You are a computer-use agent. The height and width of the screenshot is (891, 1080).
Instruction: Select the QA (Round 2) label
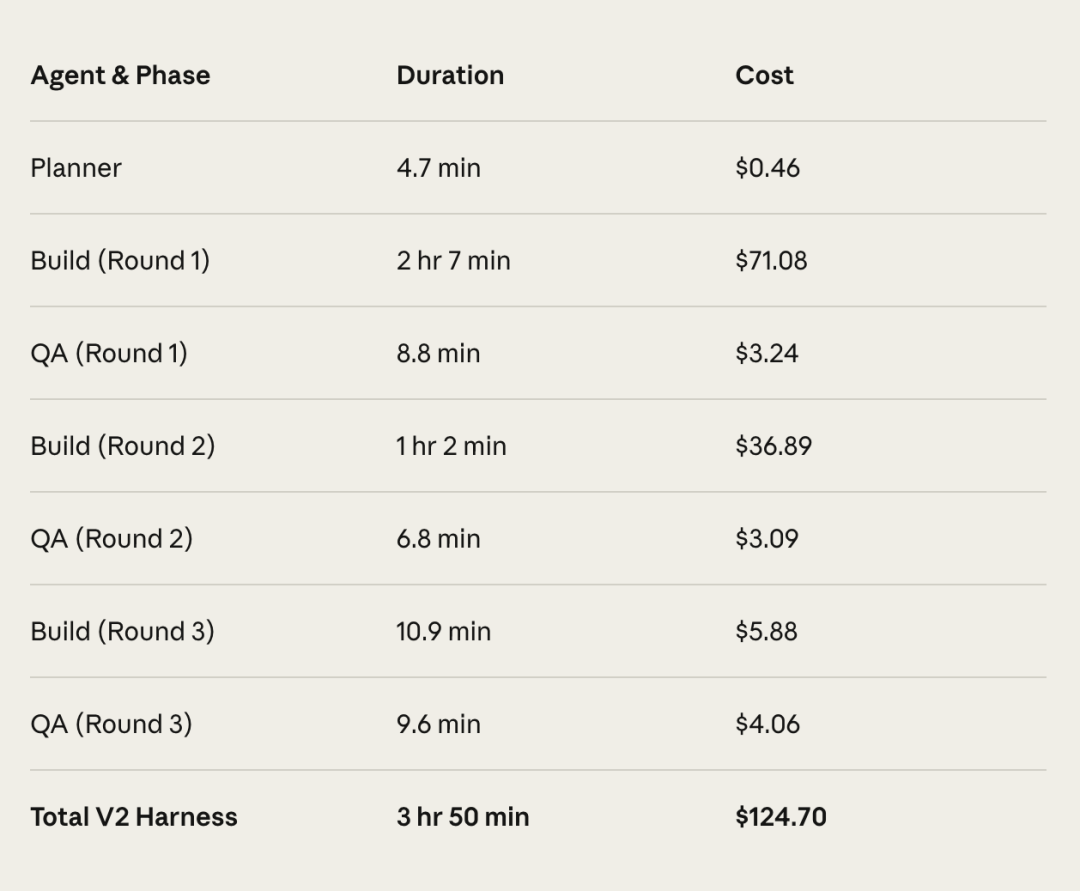111,539
